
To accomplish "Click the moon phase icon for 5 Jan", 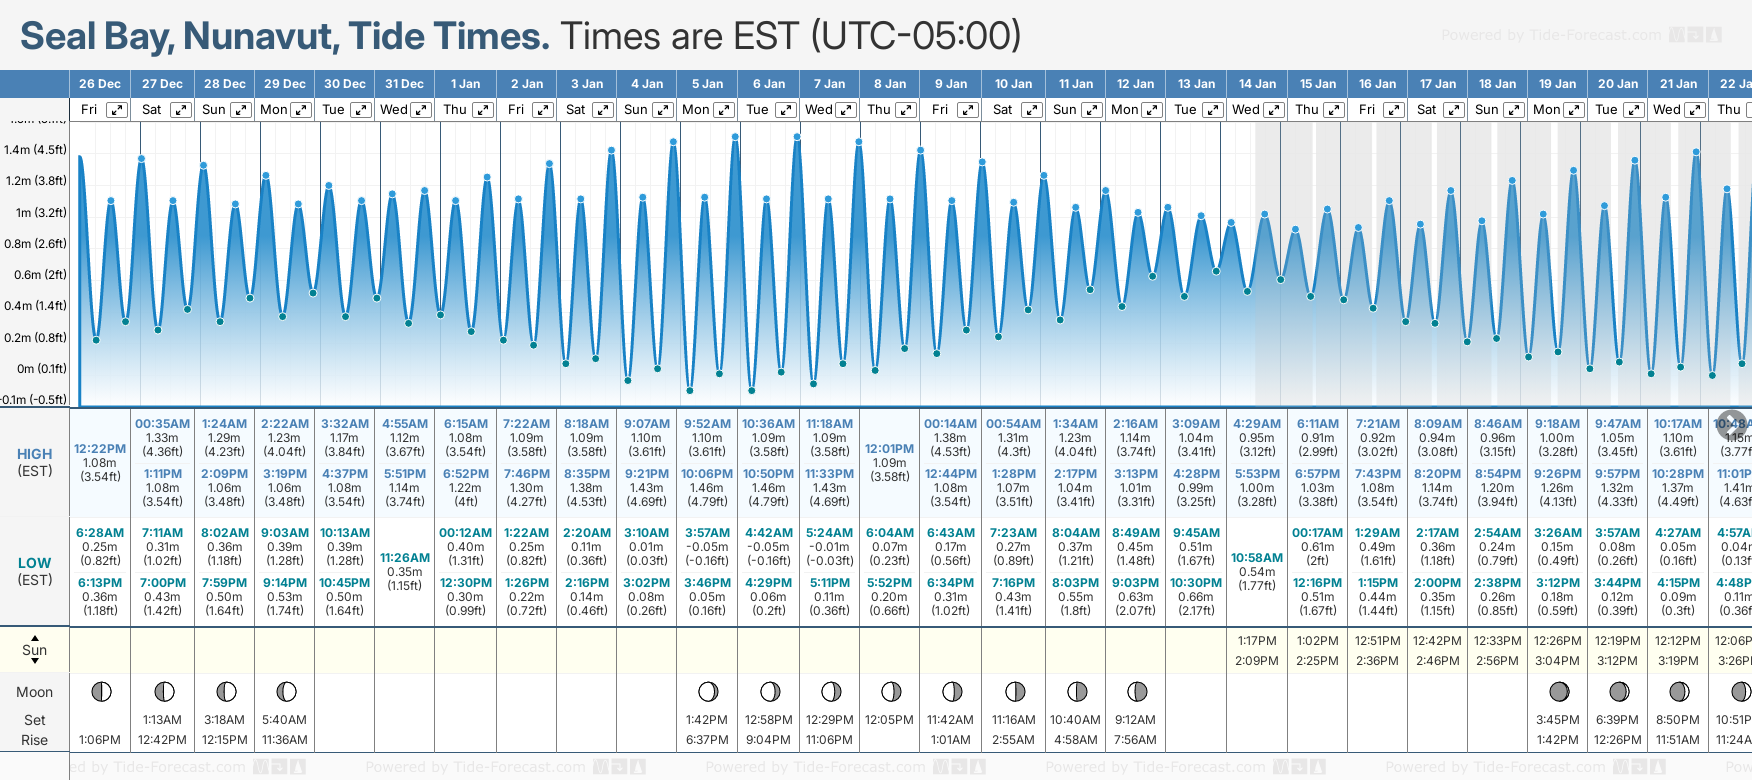I will click(x=708, y=691).
